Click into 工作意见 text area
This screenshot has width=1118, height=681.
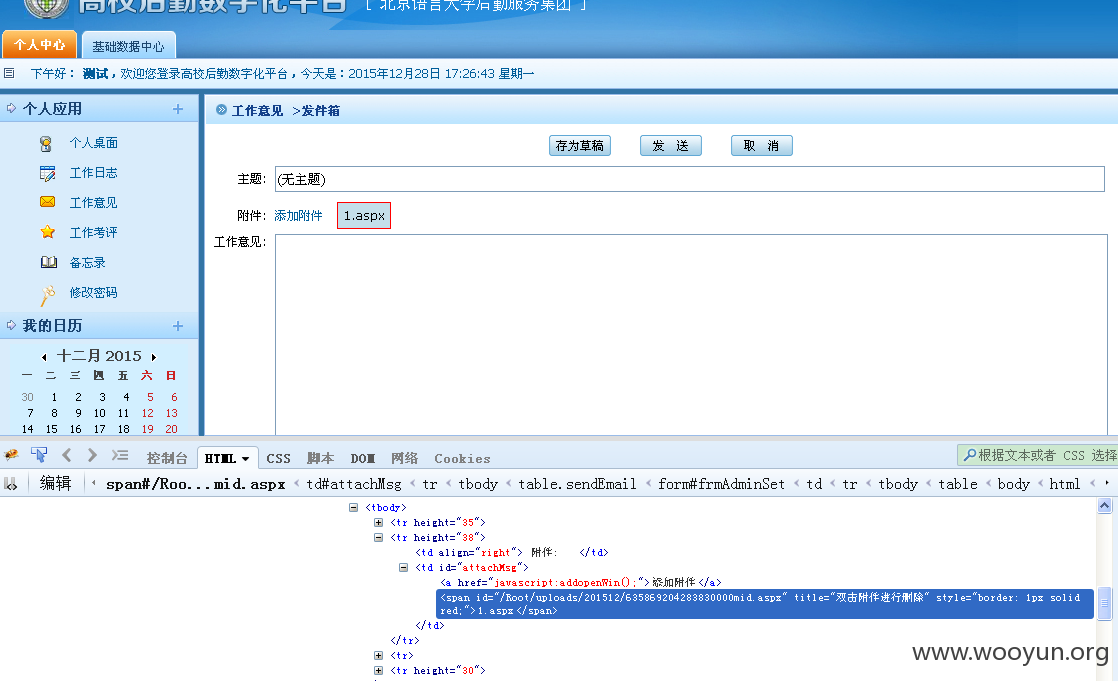point(691,334)
